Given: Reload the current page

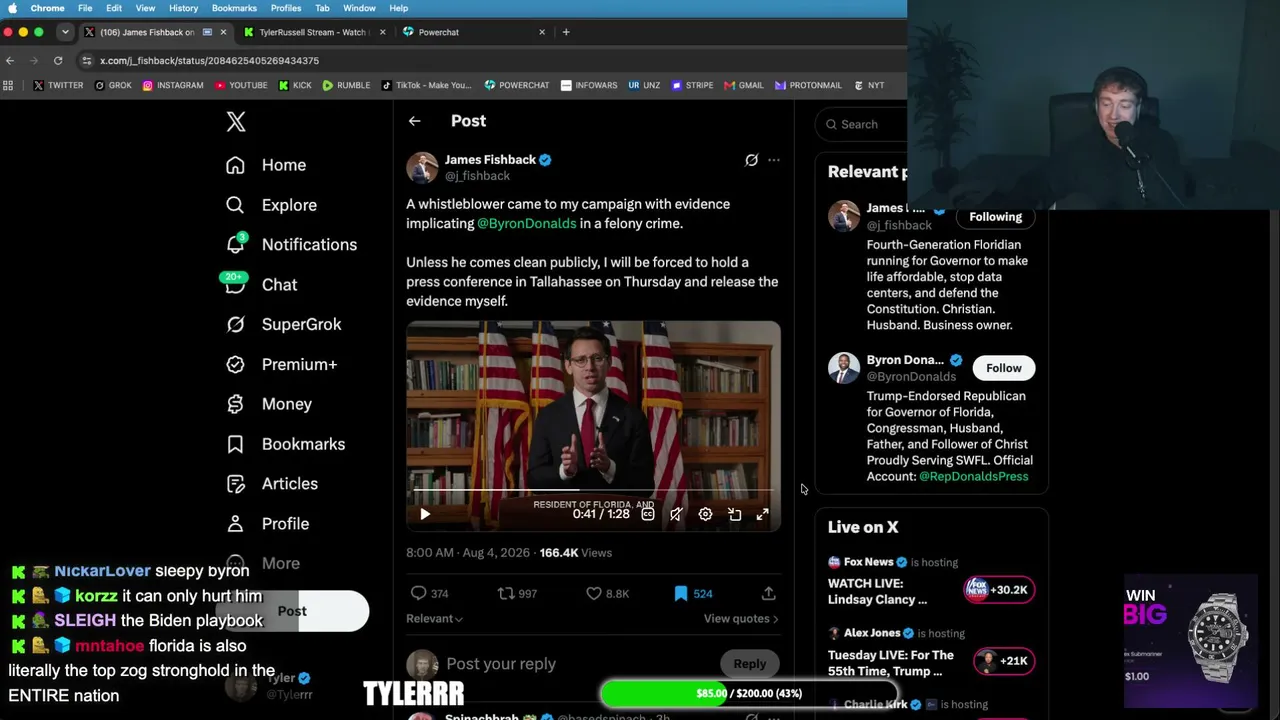Looking at the screenshot, I should 58,61.
